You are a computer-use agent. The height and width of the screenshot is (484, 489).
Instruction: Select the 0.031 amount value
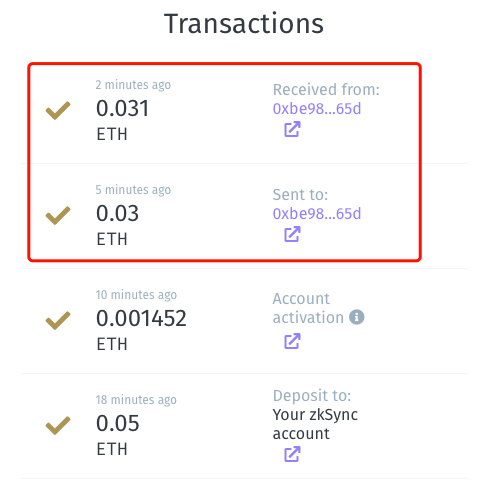click(122, 108)
